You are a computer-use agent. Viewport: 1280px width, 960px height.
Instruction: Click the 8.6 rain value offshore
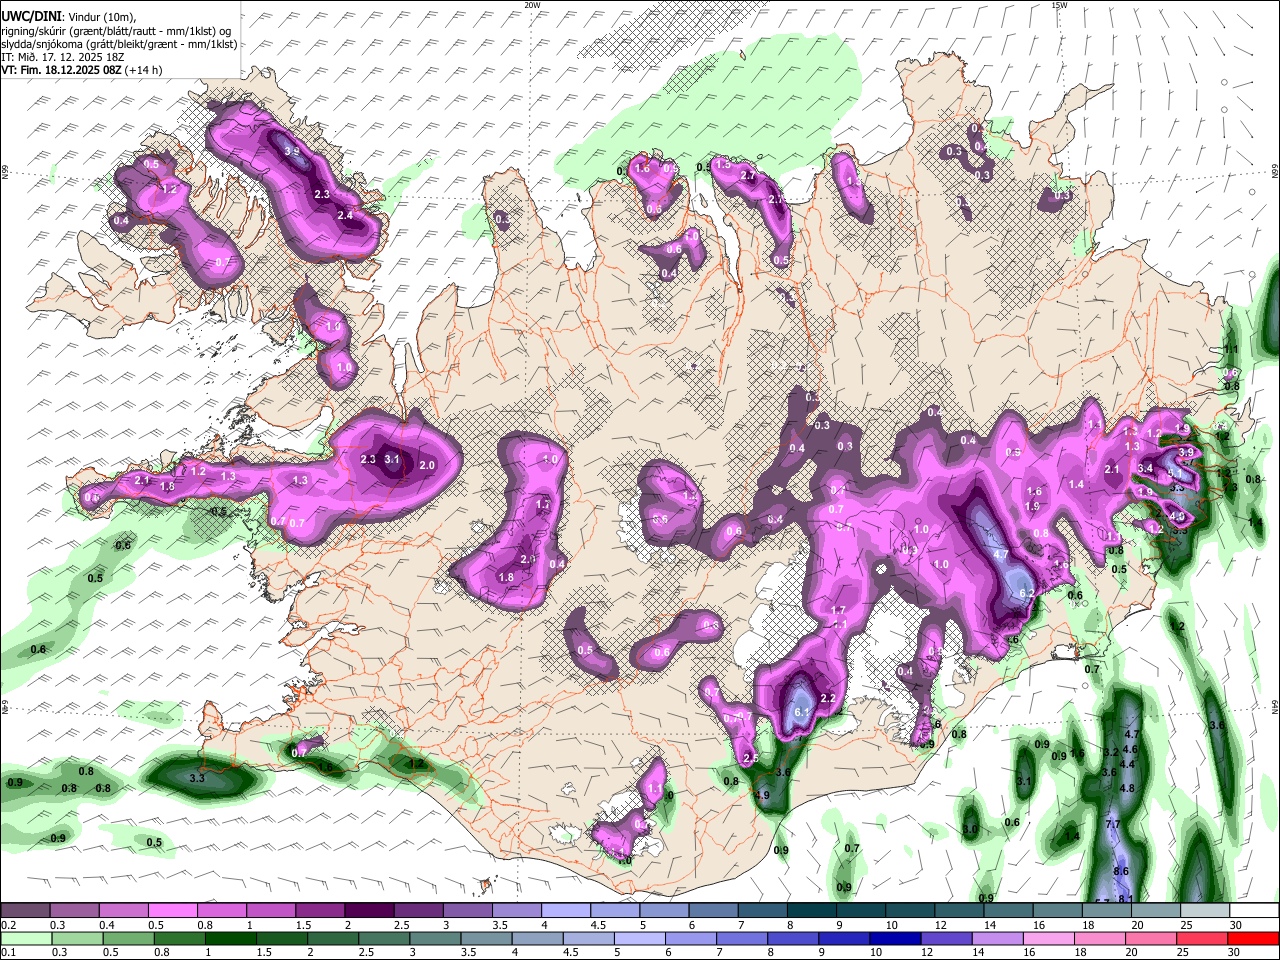pos(1121,872)
